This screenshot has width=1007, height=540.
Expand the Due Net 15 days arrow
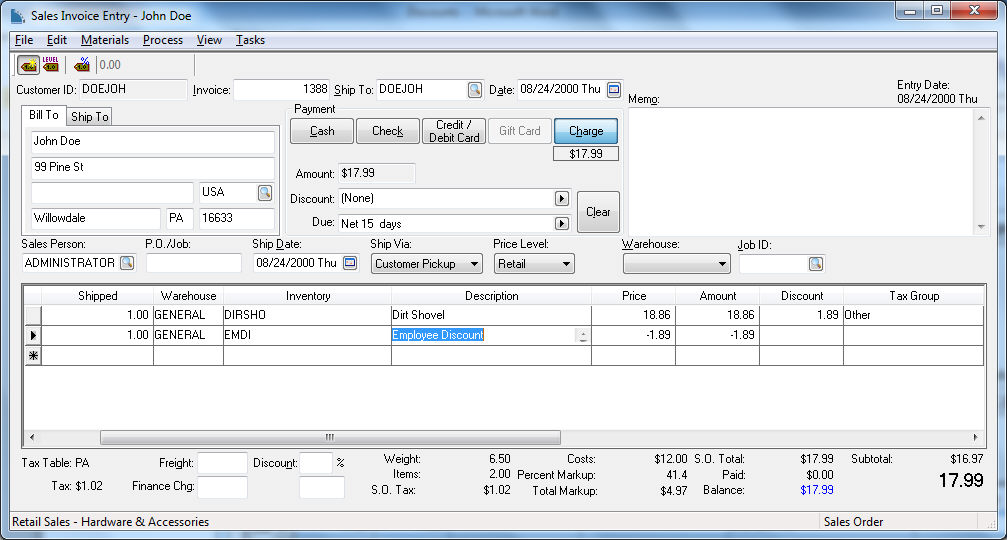pos(562,223)
